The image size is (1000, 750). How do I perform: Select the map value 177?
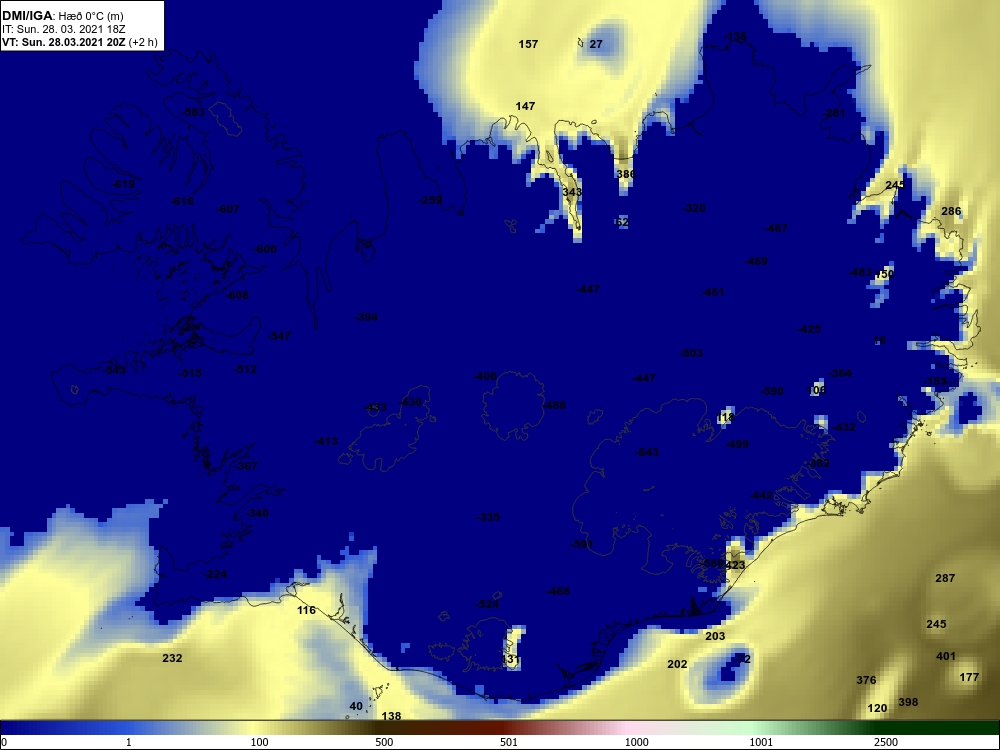coord(969,677)
